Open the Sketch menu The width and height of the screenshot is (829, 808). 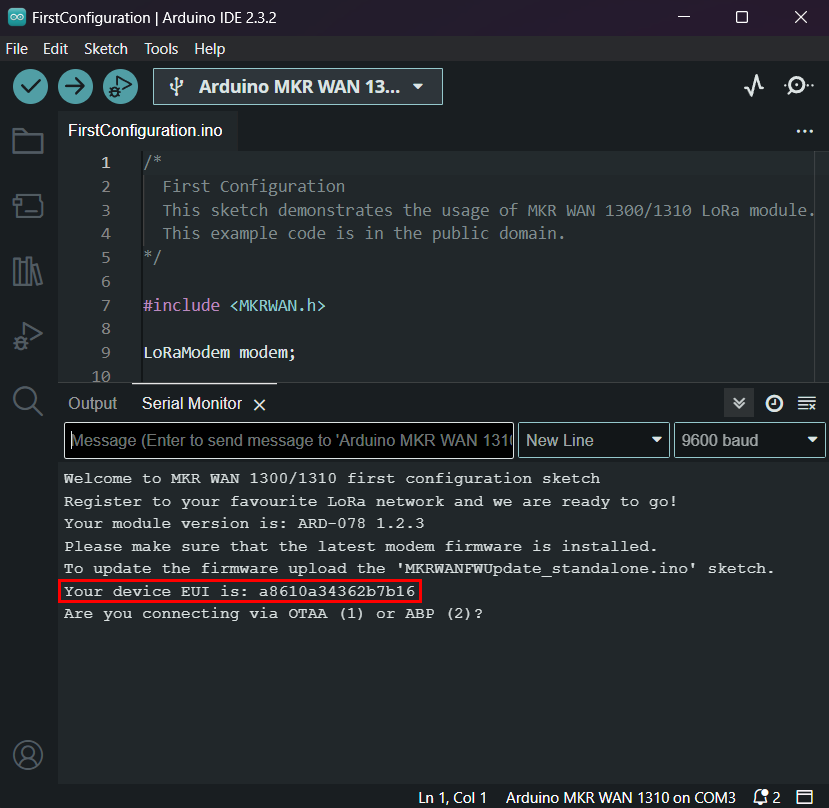pos(105,48)
